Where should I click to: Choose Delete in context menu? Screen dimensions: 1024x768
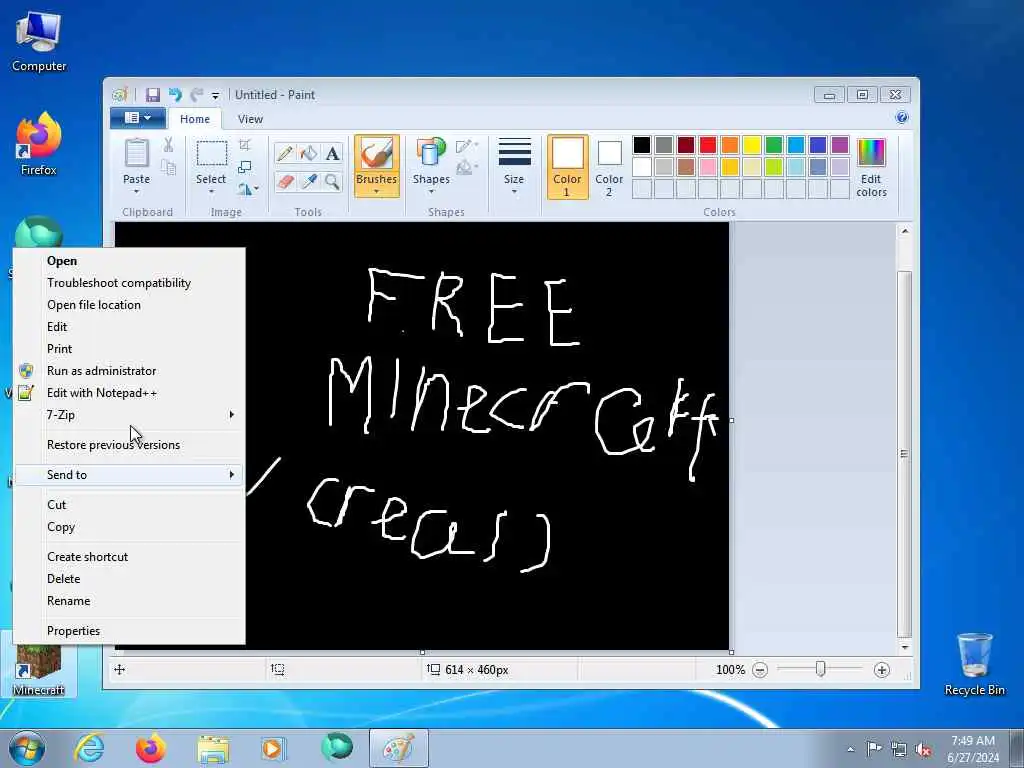click(x=129, y=579)
